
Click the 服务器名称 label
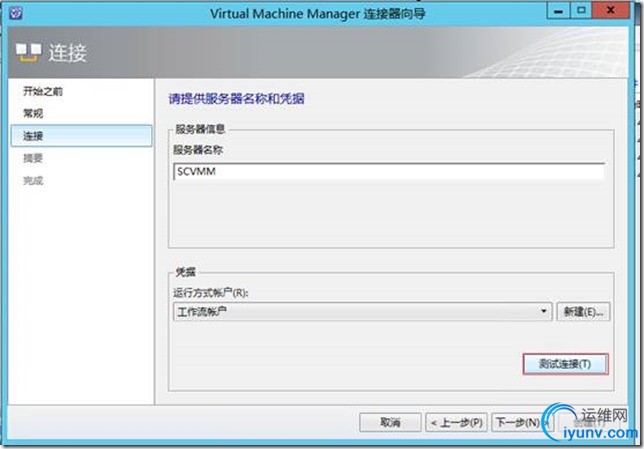(198, 150)
